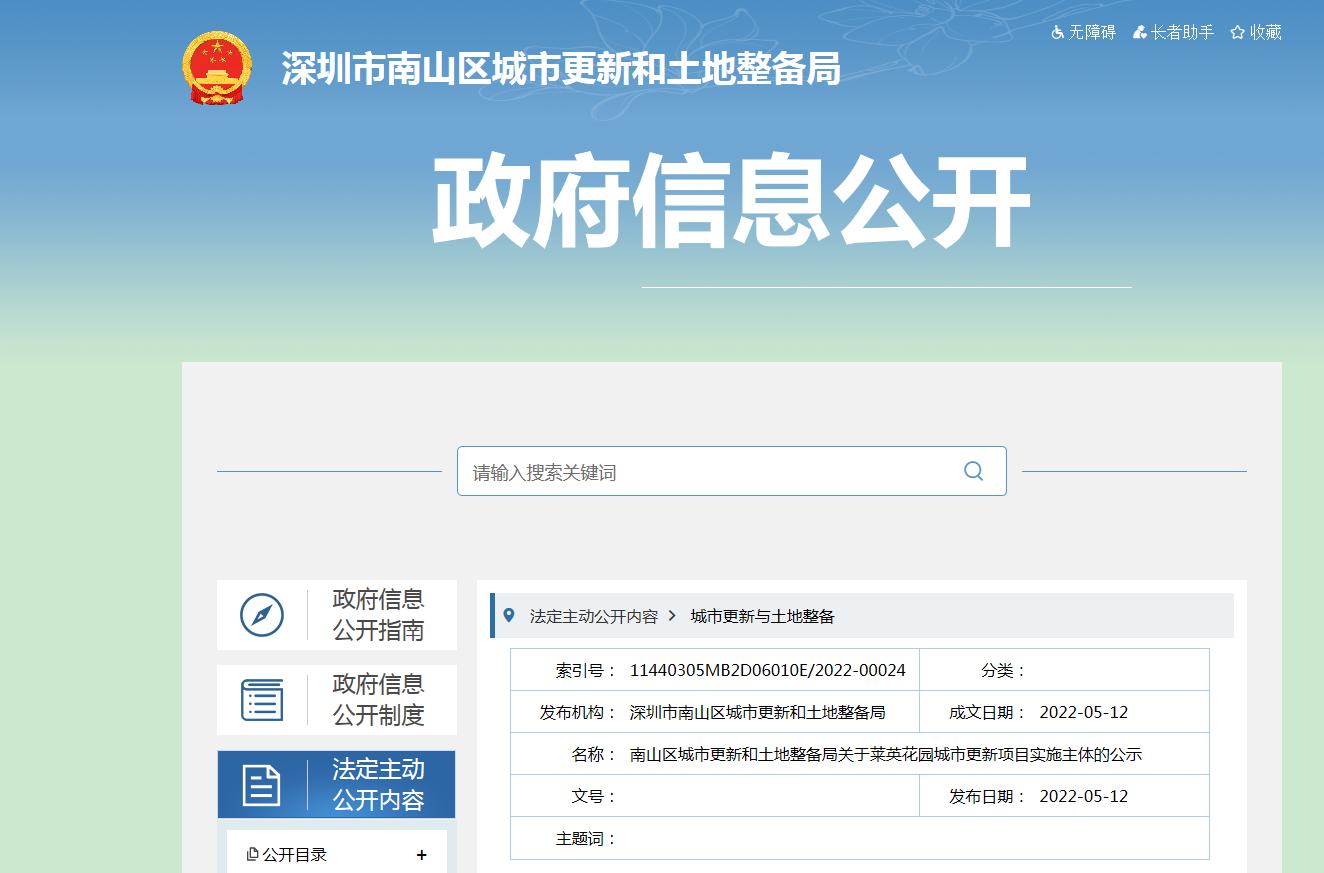This screenshot has width=1324, height=873.
Task: Focus the 请输入搜索关键词 search box
Action: click(710, 472)
